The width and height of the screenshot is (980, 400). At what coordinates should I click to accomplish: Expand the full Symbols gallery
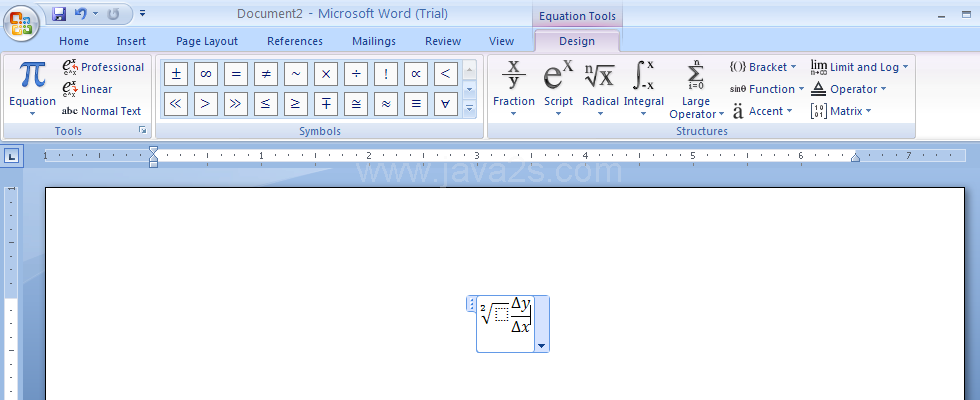[x=470, y=109]
